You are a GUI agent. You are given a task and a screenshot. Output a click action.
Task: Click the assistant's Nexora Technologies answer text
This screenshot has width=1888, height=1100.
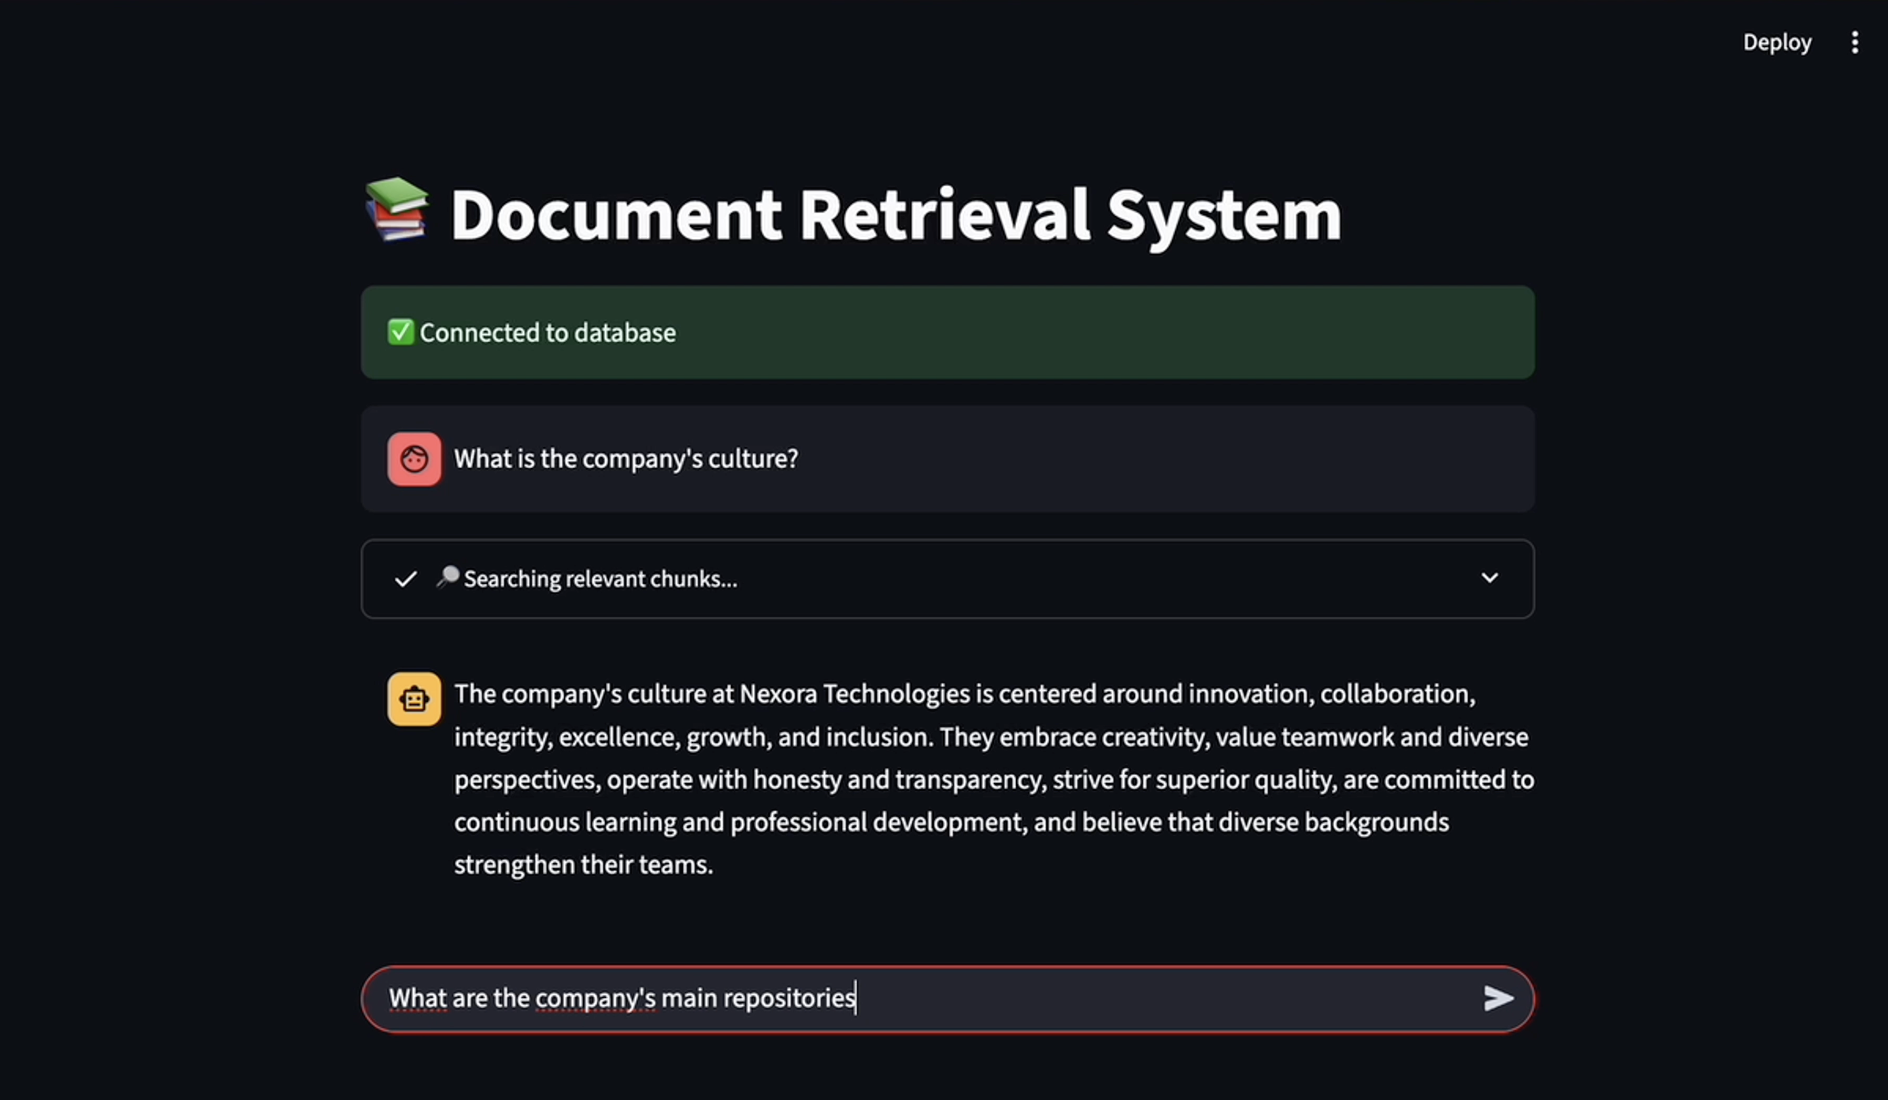[x=994, y=779]
